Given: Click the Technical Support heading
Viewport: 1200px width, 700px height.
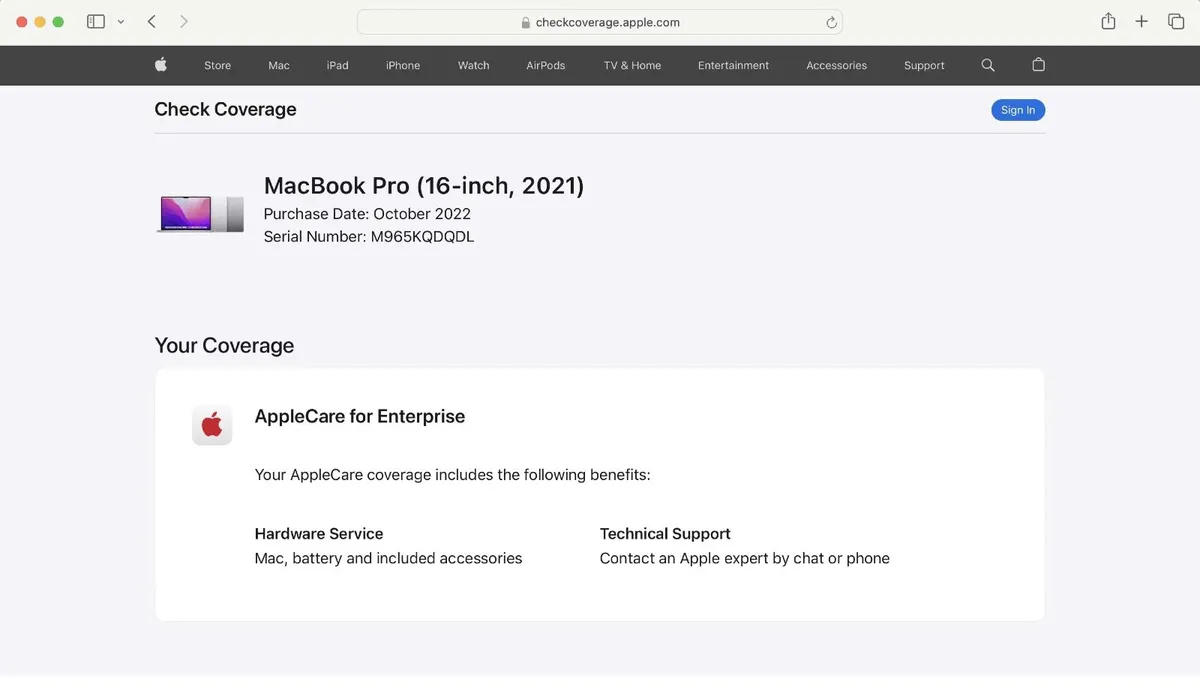Looking at the screenshot, I should coord(665,534).
